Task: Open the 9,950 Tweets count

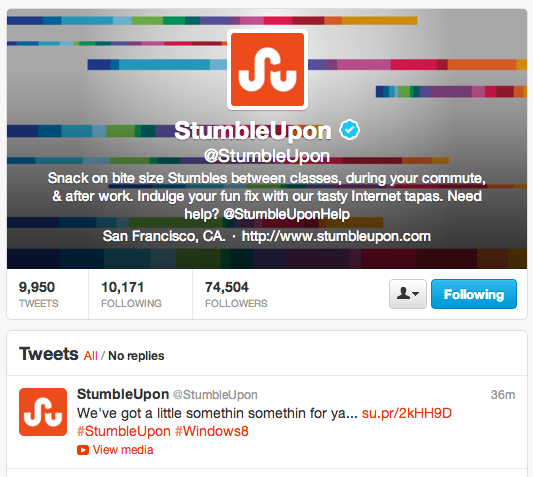Action: [38, 294]
